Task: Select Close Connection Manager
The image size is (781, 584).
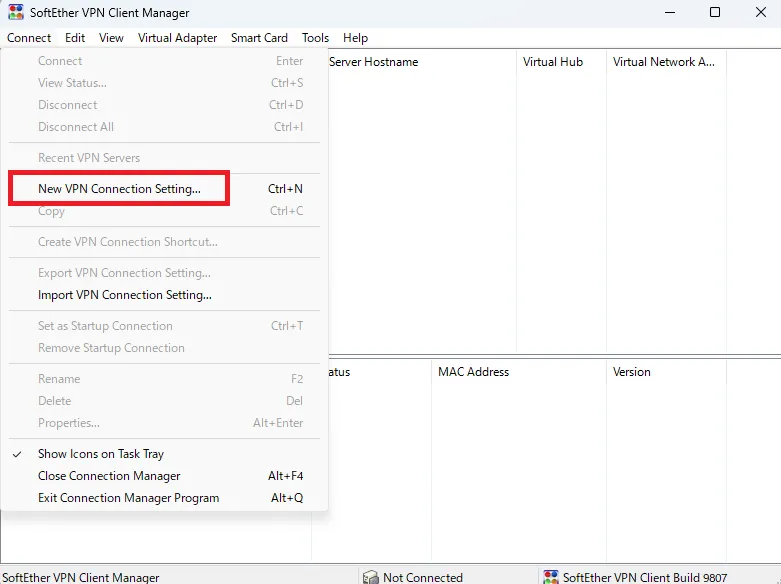Action: (164, 476)
